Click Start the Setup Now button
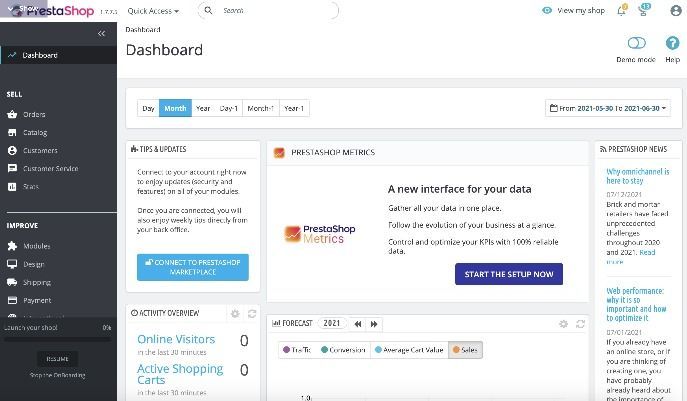This screenshot has width=687, height=401. 509,274
